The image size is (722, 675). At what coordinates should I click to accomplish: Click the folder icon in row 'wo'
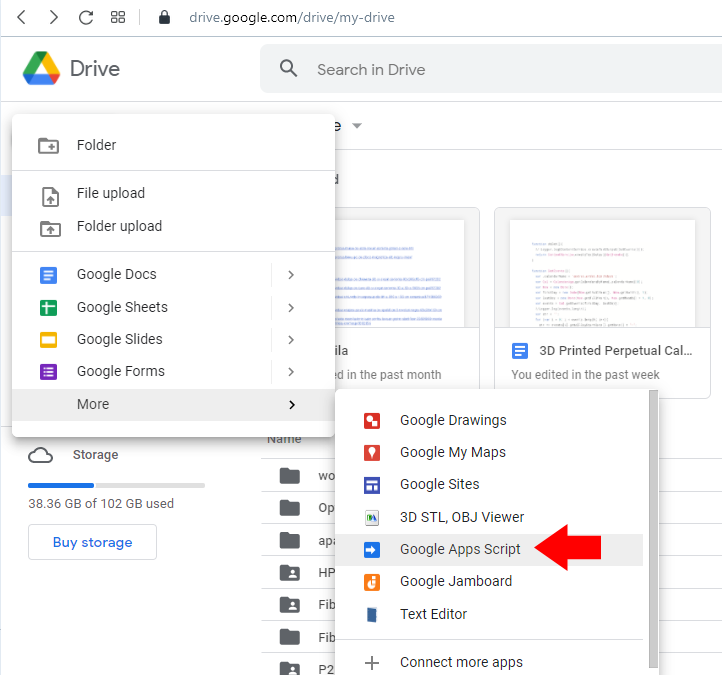290,476
